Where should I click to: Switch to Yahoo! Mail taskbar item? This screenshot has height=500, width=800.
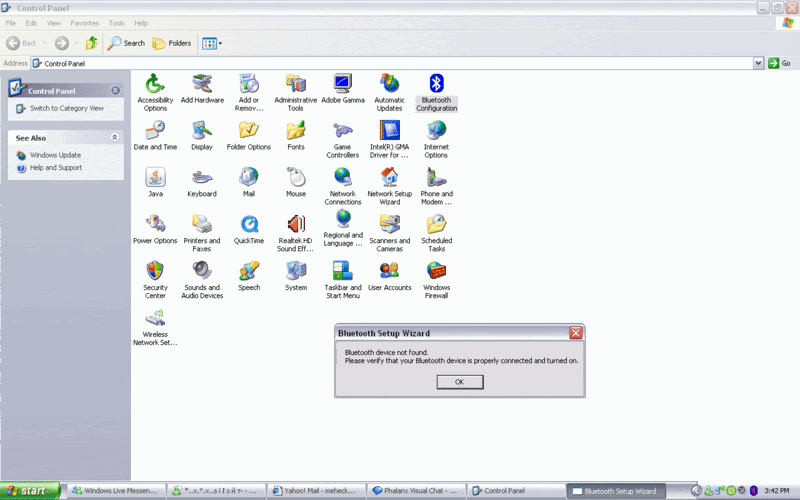tap(316, 491)
